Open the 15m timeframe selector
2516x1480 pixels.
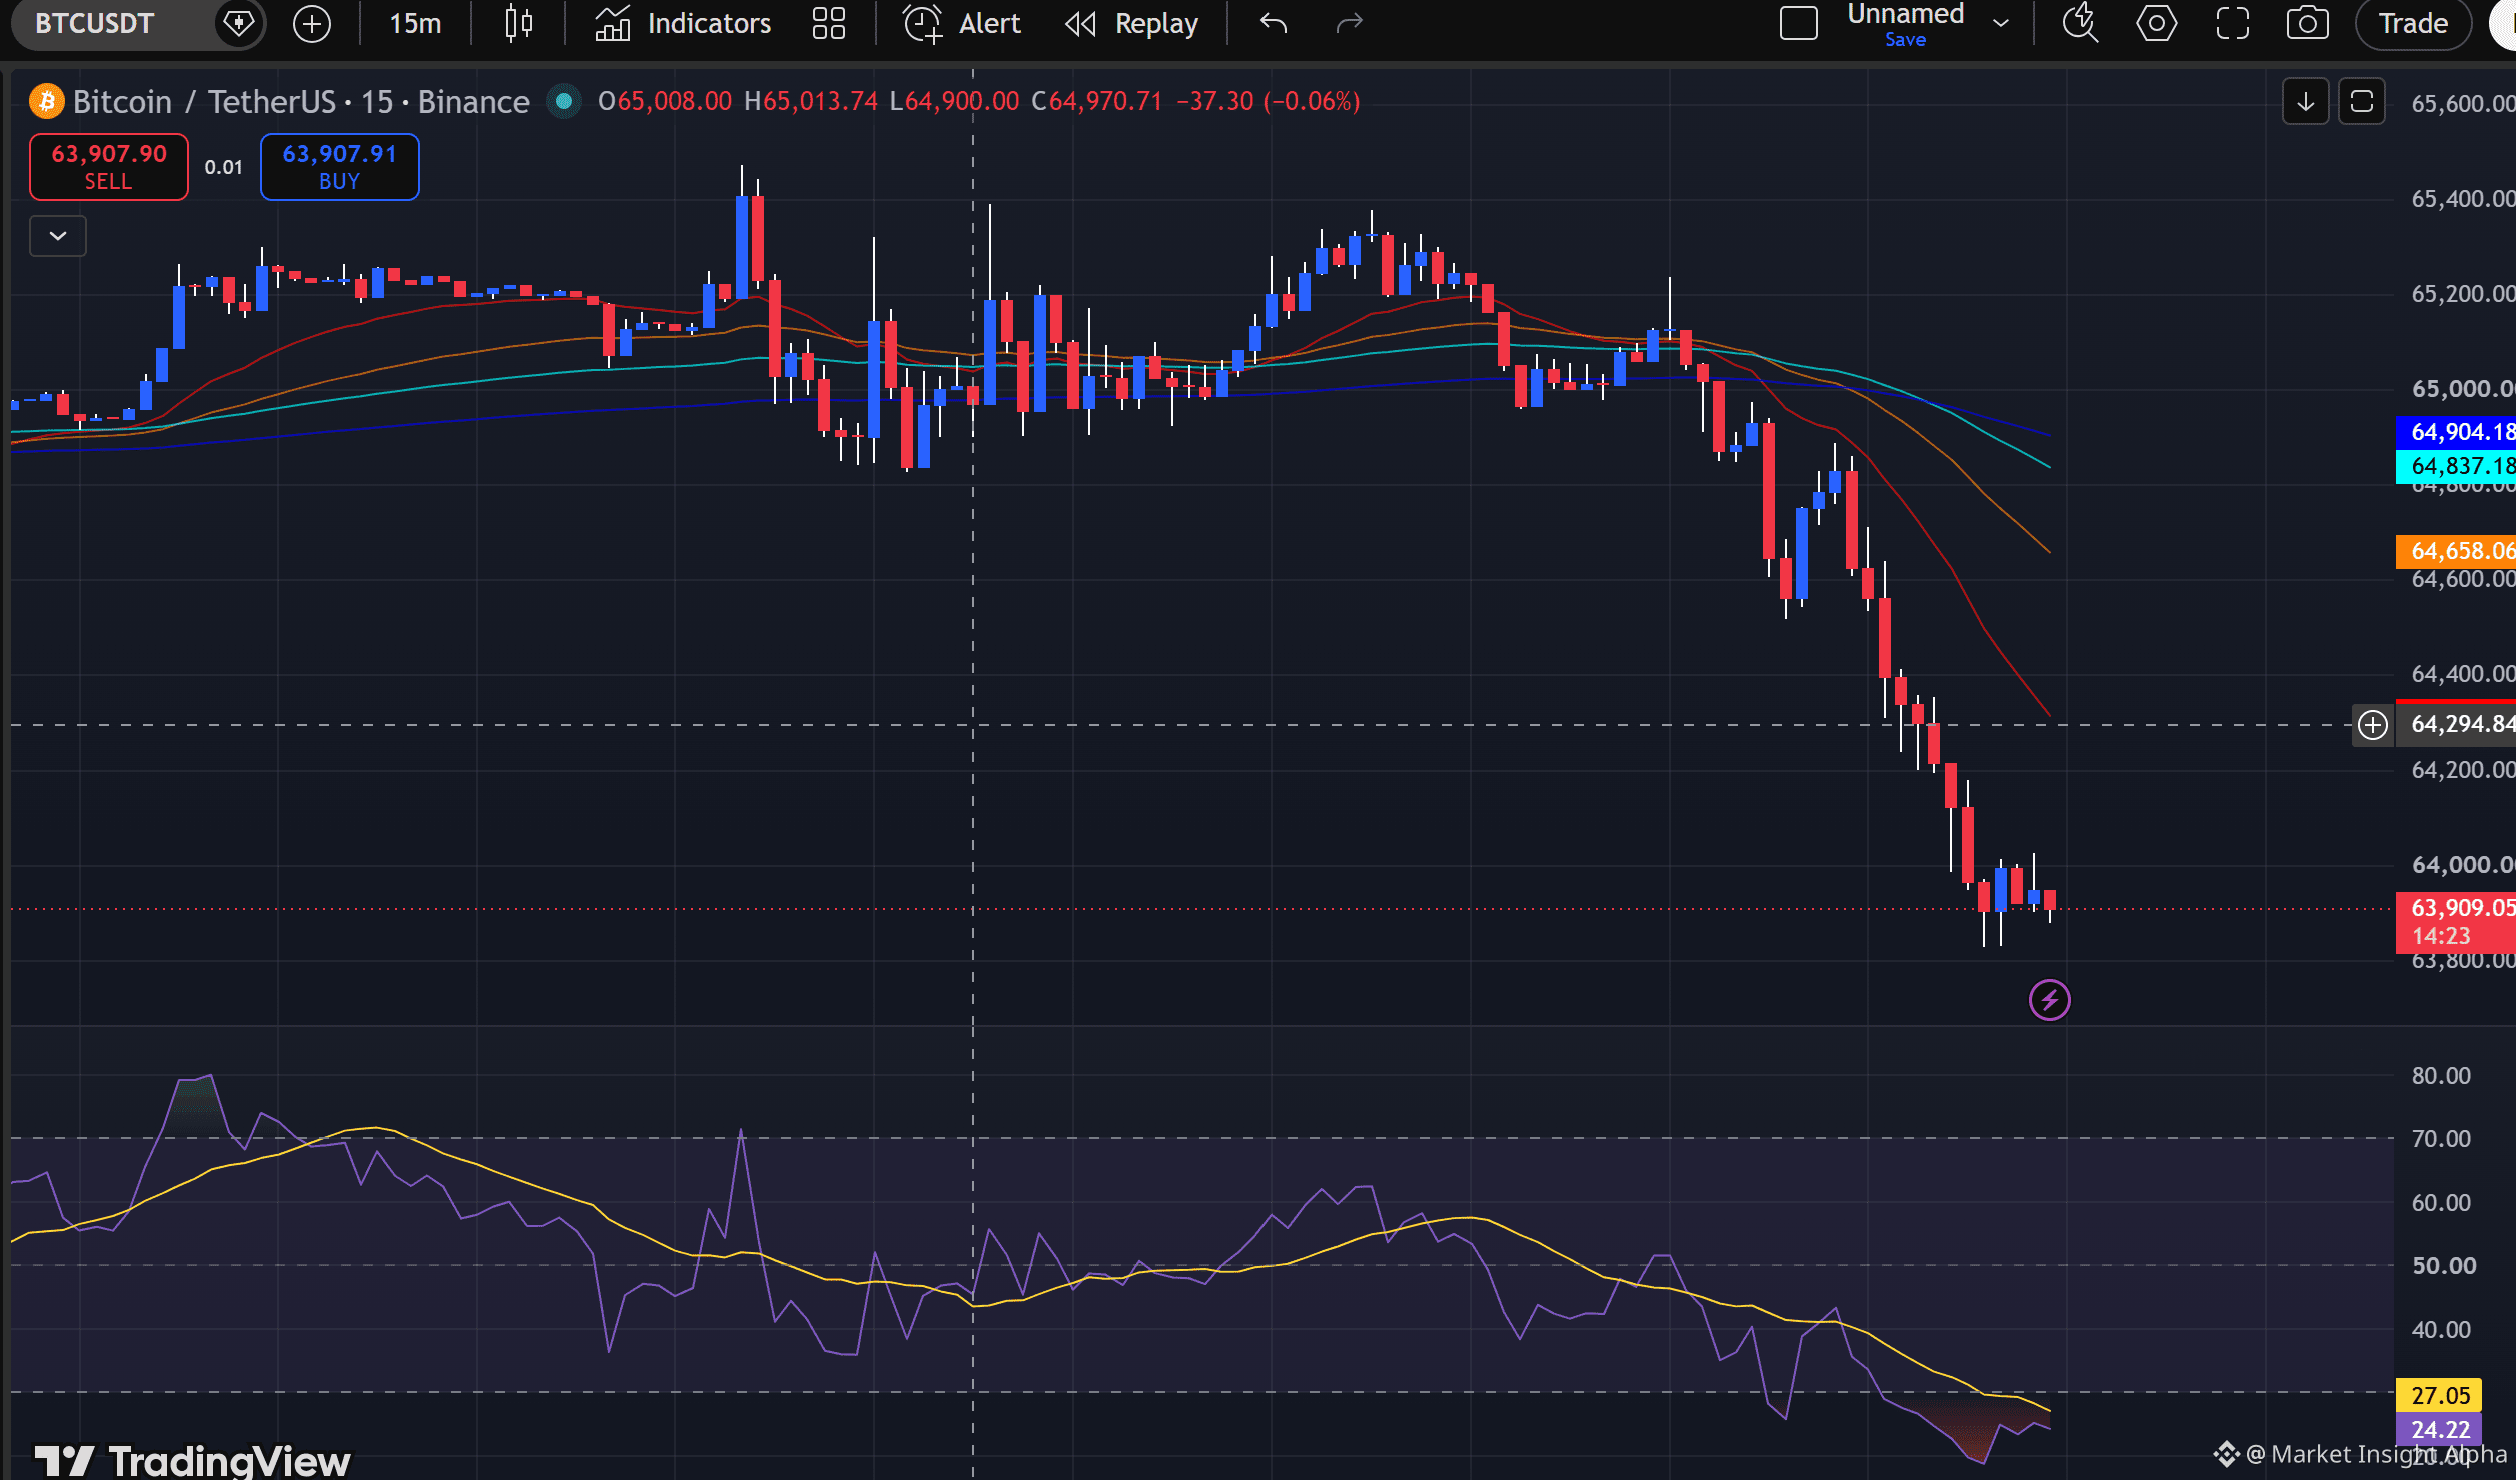click(415, 24)
